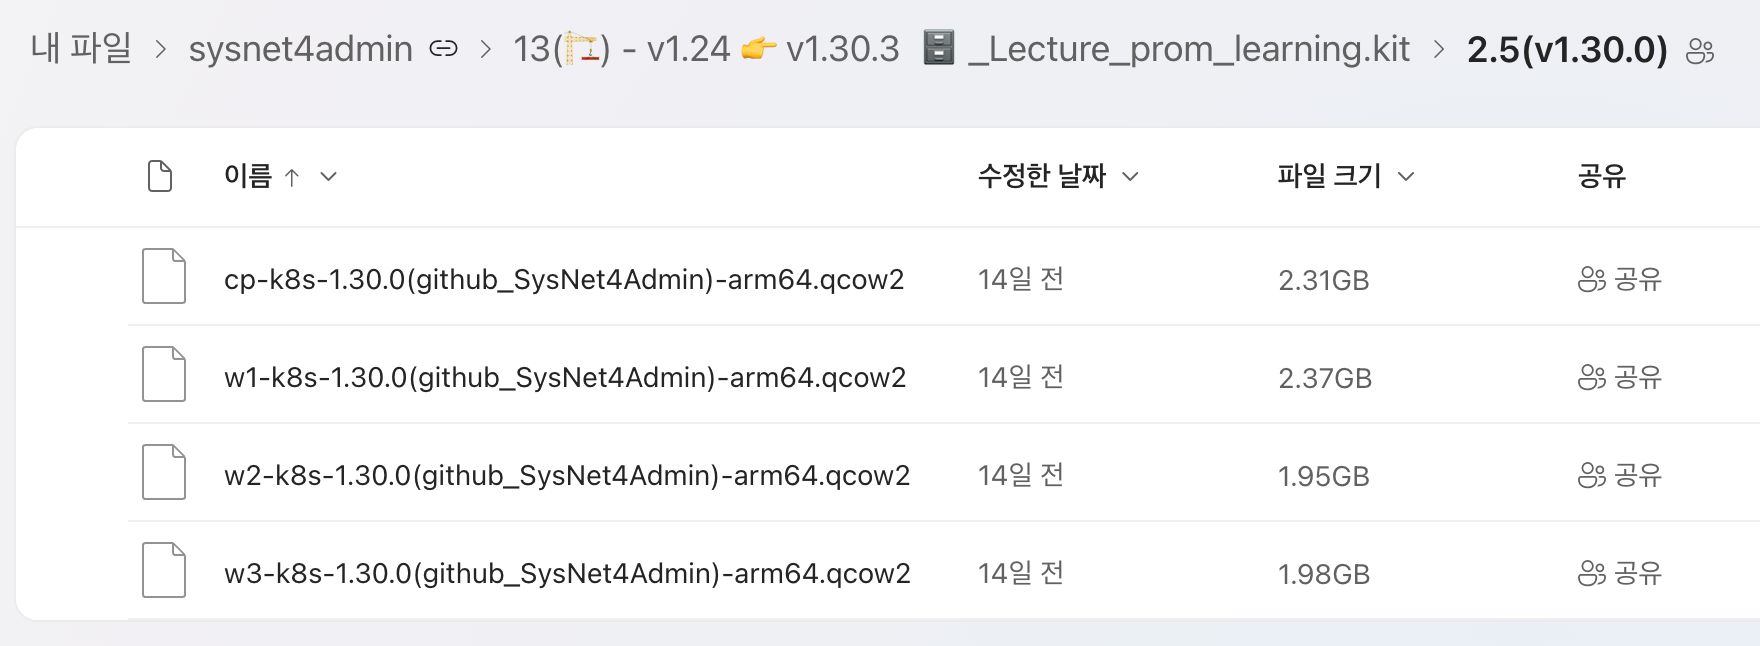Navigate to sysnet4admin breadcrumb folder
The height and width of the screenshot is (646, 1760).
tap(300, 48)
